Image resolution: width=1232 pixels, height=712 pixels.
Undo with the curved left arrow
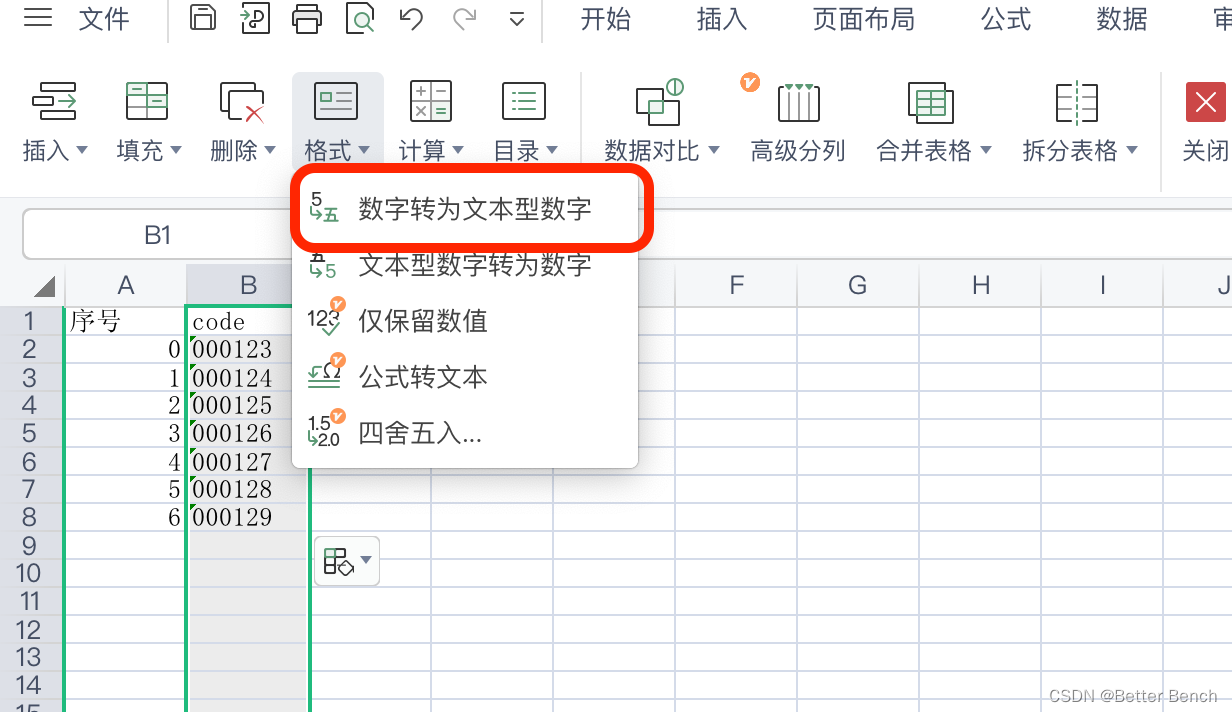pos(411,18)
